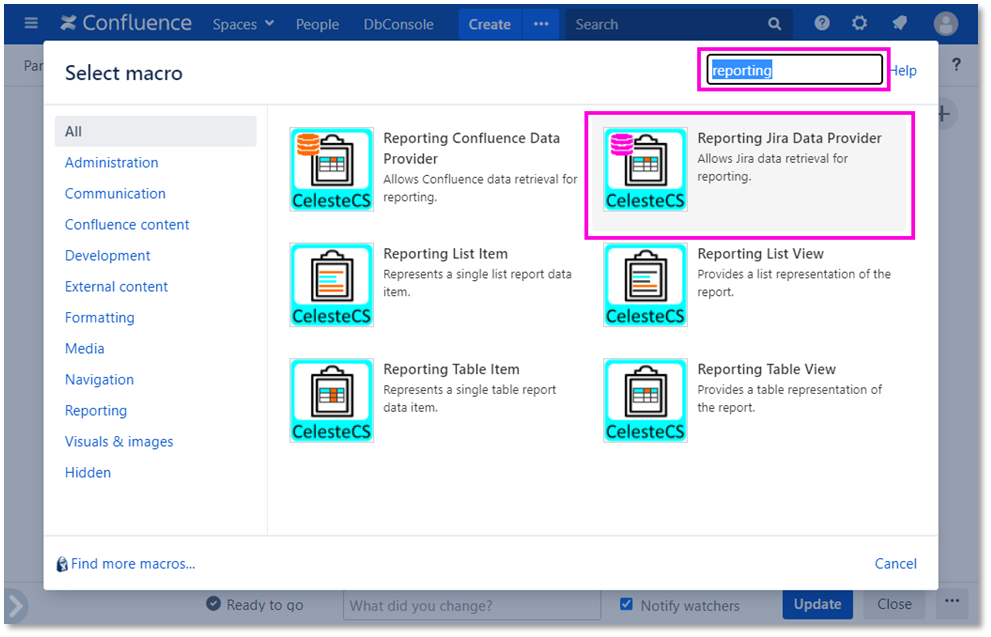Expand the sidebar chevron at bottom left
This screenshot has width=991, height=637.
[x=15, y=605]
